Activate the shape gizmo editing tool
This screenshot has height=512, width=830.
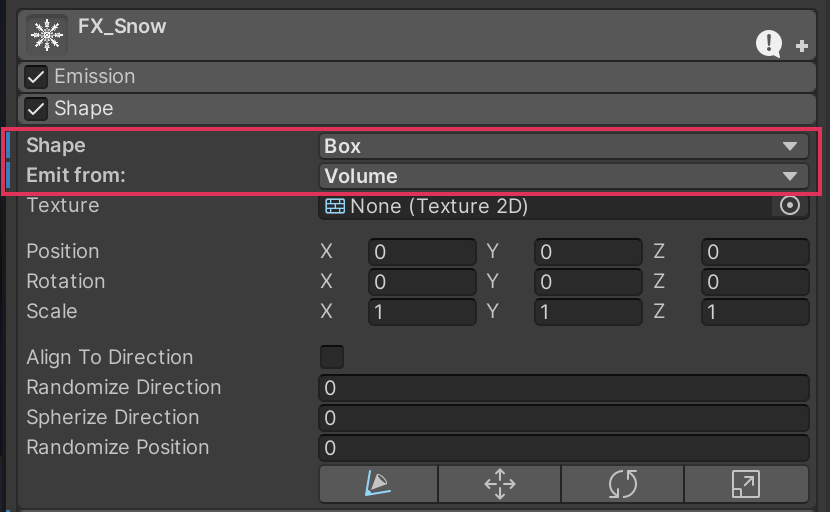[378, 485]
